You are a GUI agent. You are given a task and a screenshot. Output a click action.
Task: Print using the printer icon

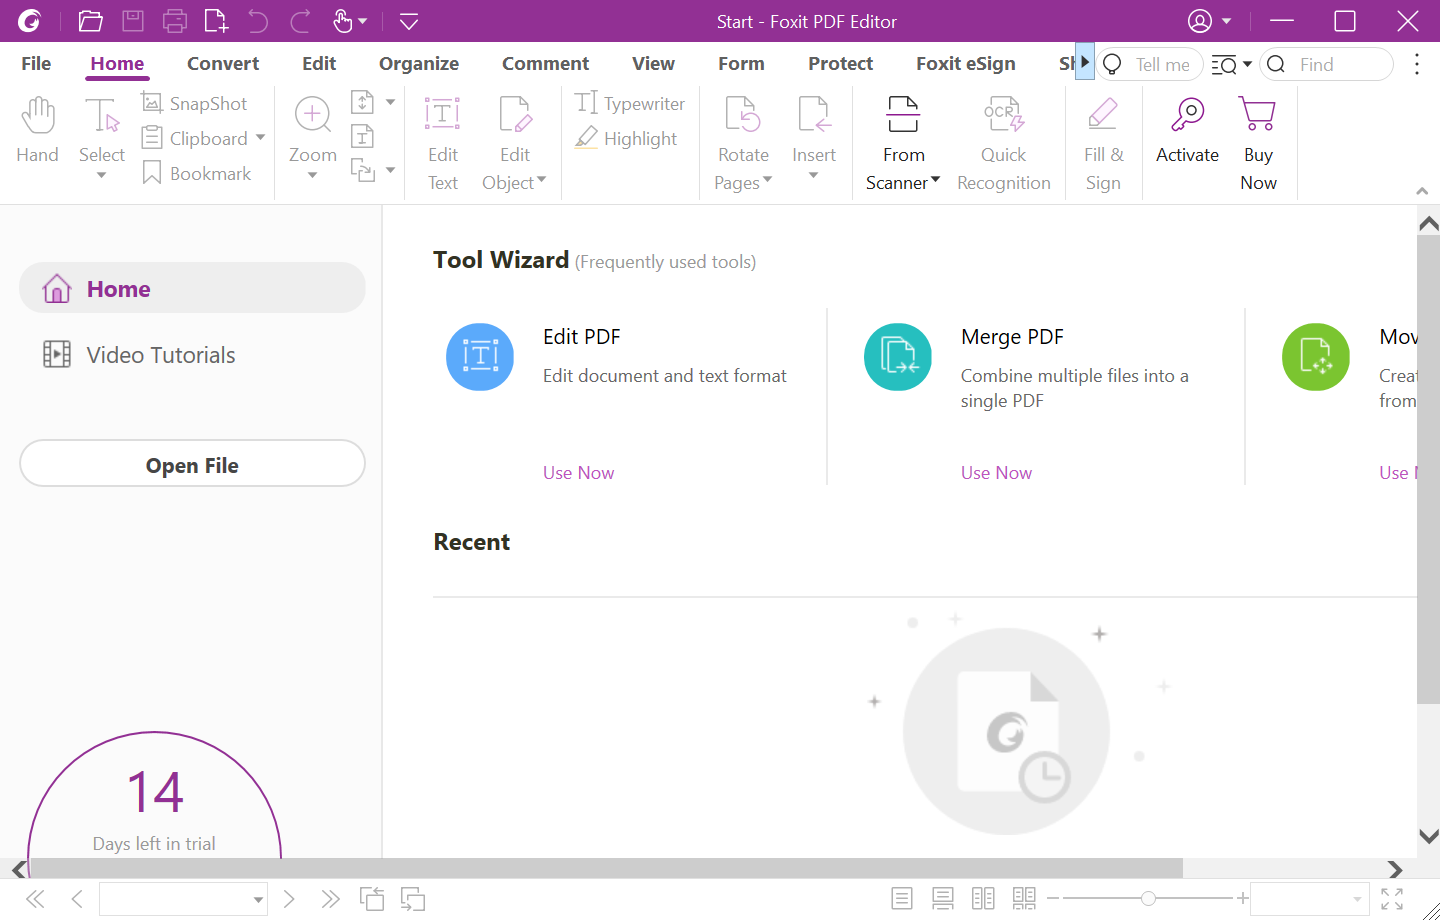click(175, 21)
